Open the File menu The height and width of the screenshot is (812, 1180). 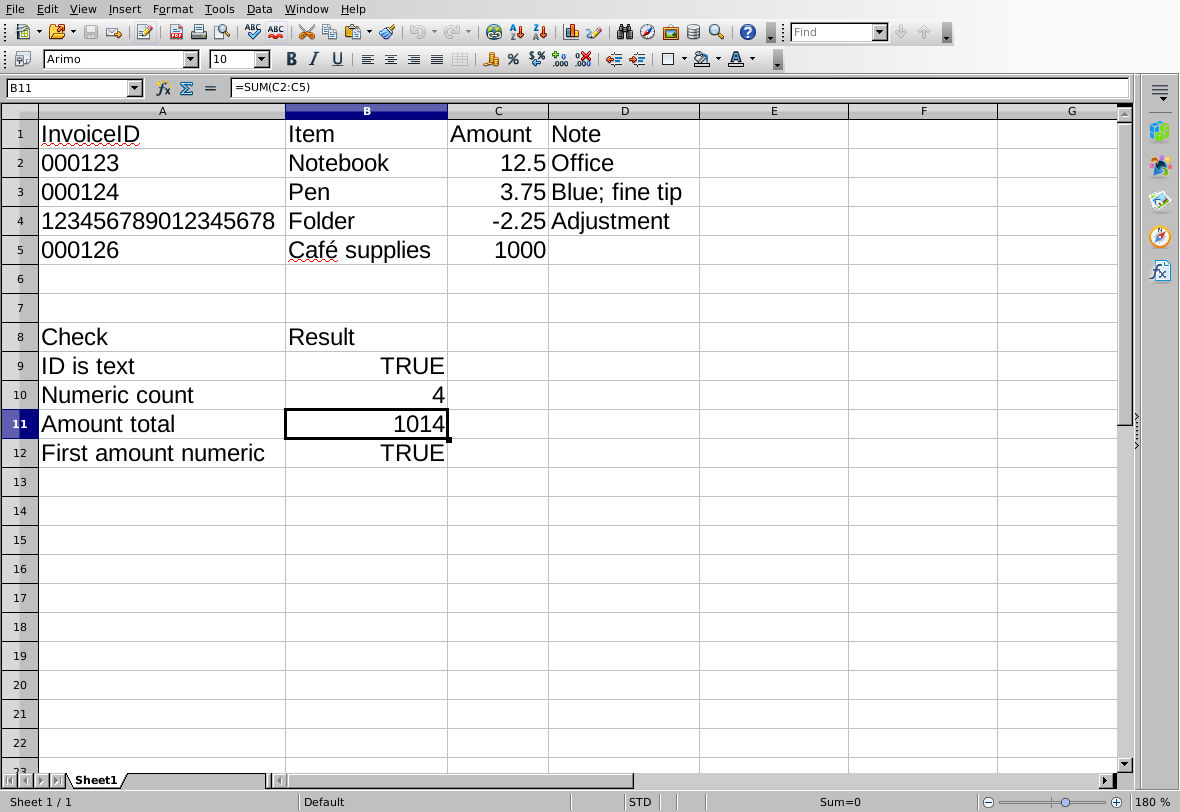(15, 9)
